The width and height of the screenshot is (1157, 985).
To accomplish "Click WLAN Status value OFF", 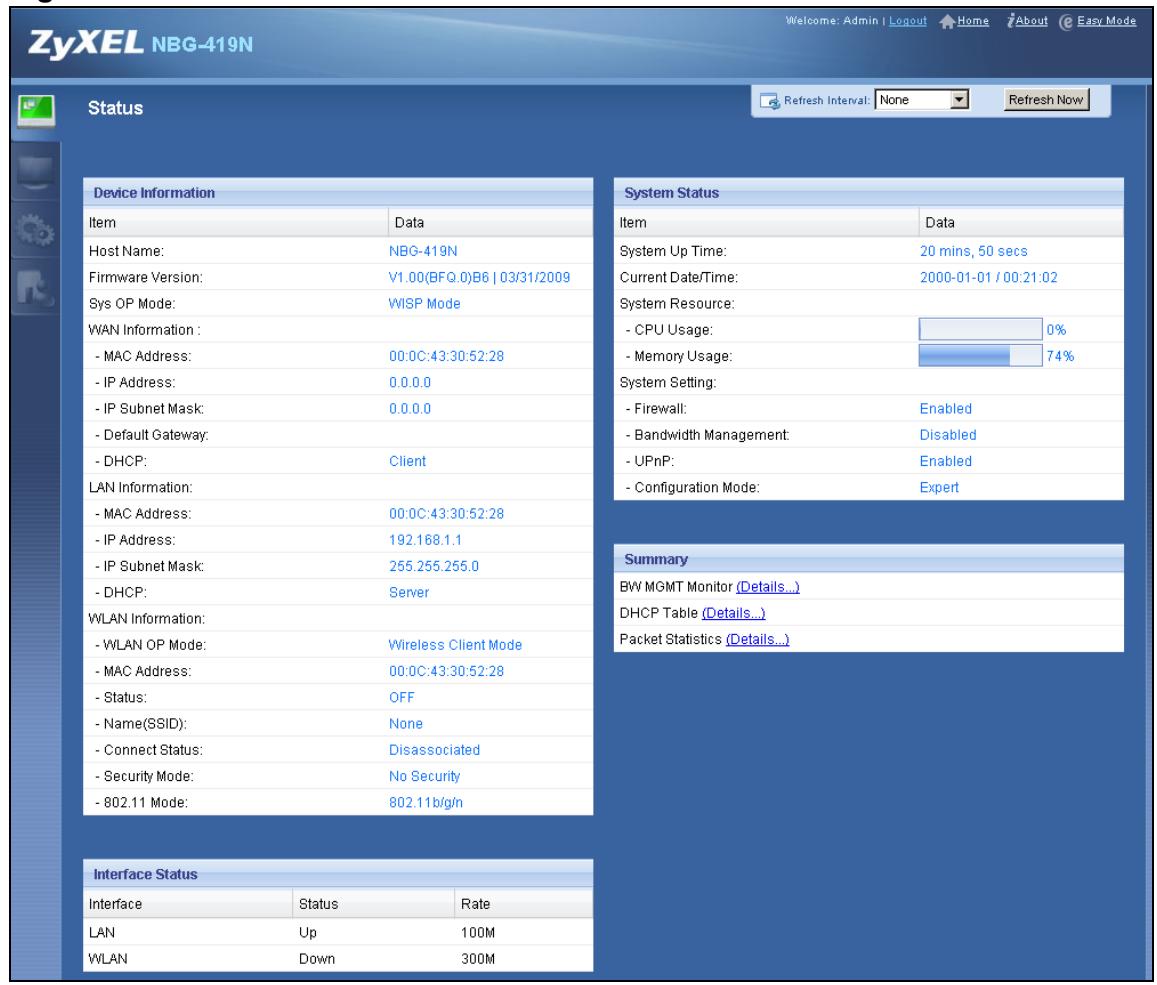I will [401, 697].
